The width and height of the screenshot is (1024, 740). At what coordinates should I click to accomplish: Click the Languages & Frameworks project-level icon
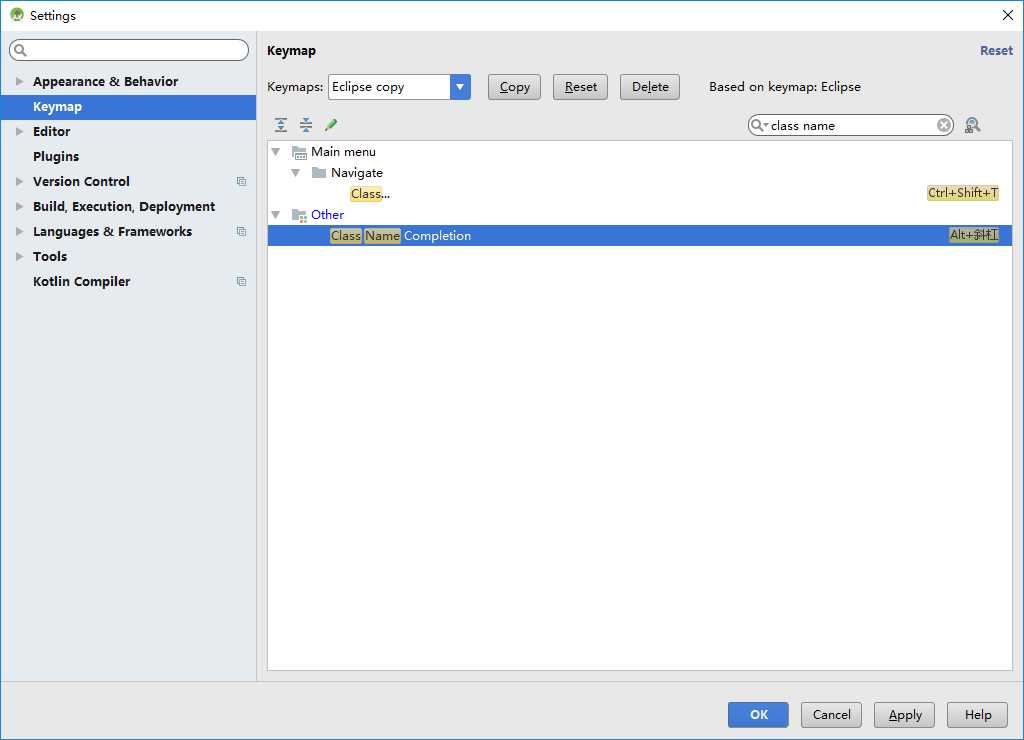241,232
